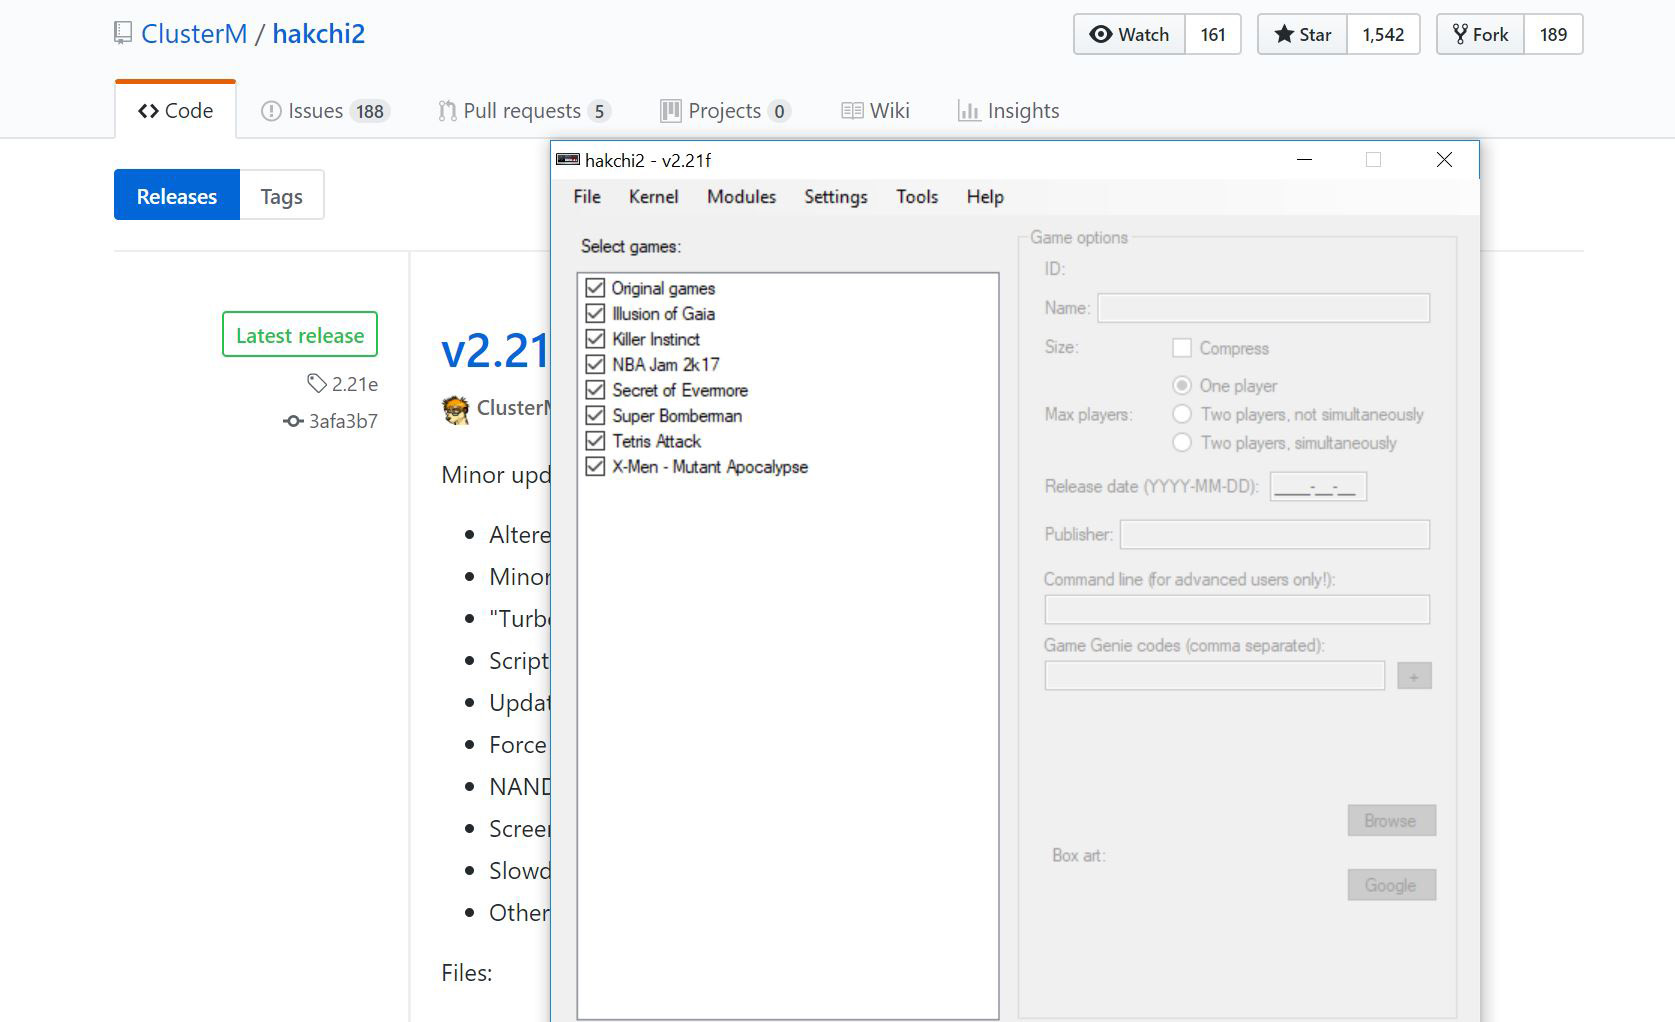Image resolution: width=1675 pixels, height=1022 pixels.
Task: Open the Modules menu
Action: point(741,197)
